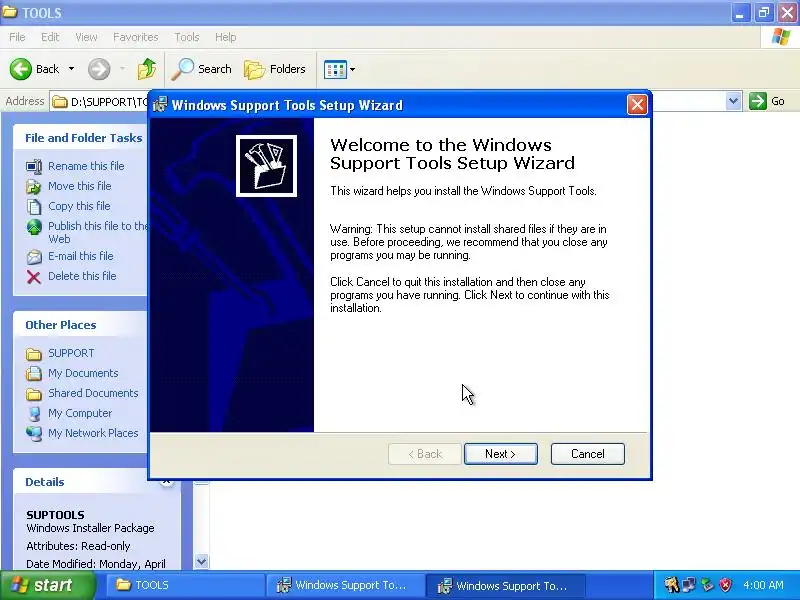Toggle the Folders pane button

click(274, 69)
